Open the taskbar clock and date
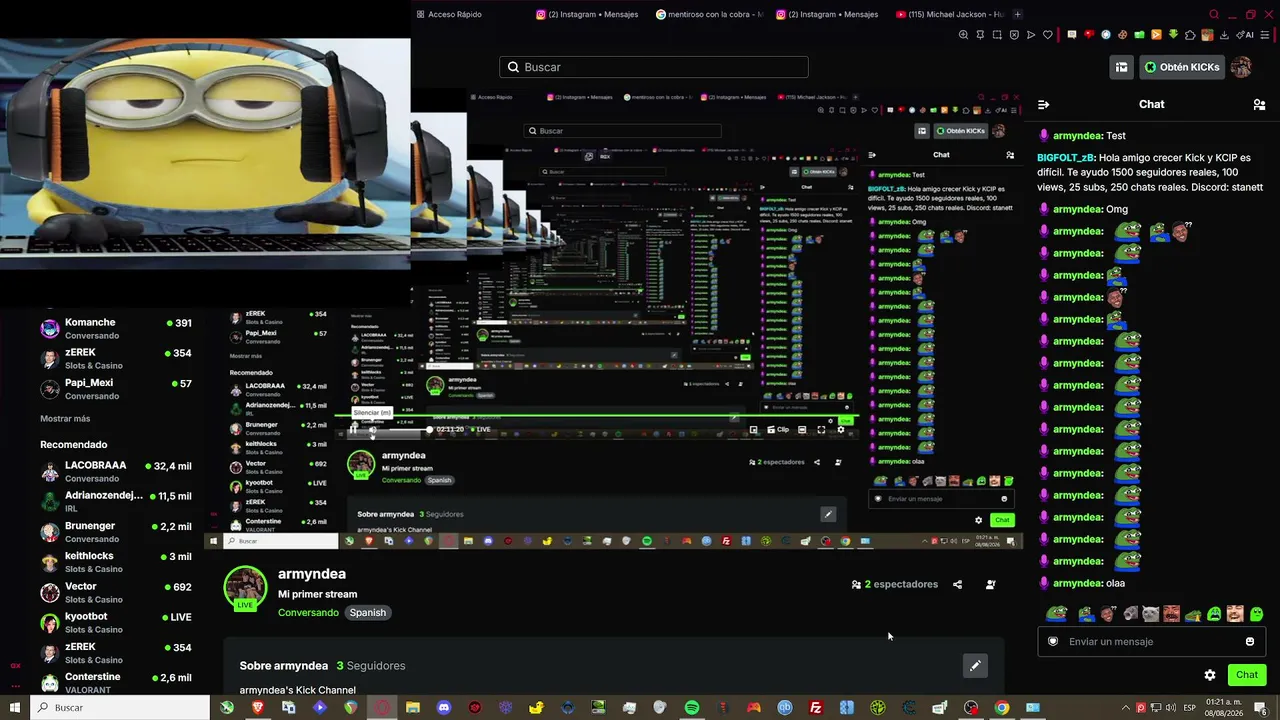The image size is (1280, 720). [x=1225, y=708]
